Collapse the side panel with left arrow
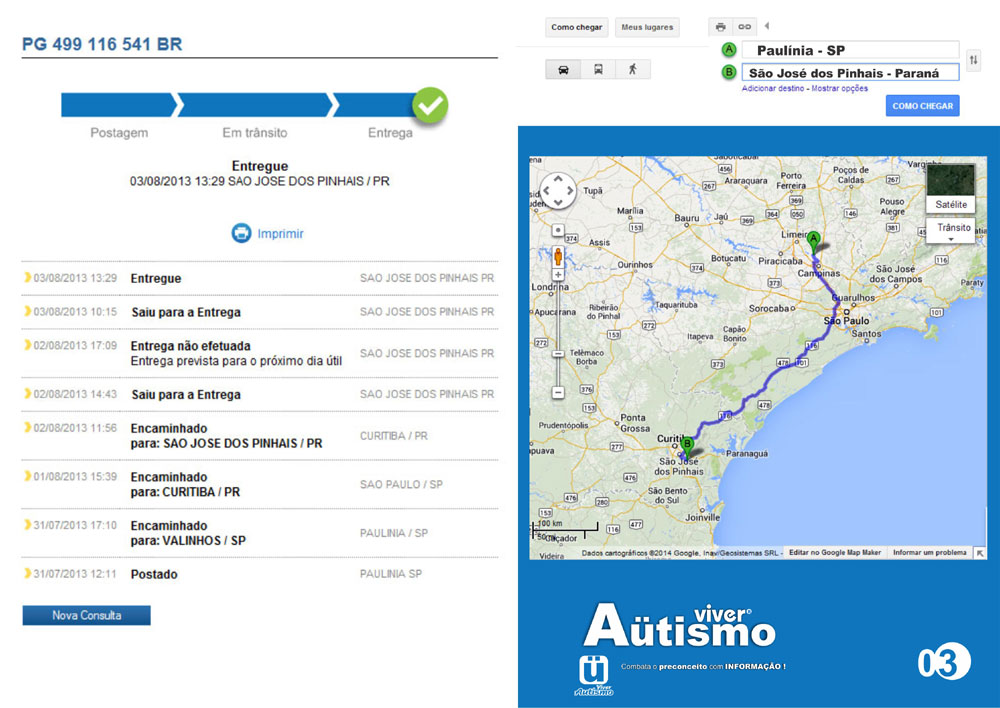The width and height of the screenshot is (1000, 708). (x=767, y=26)
